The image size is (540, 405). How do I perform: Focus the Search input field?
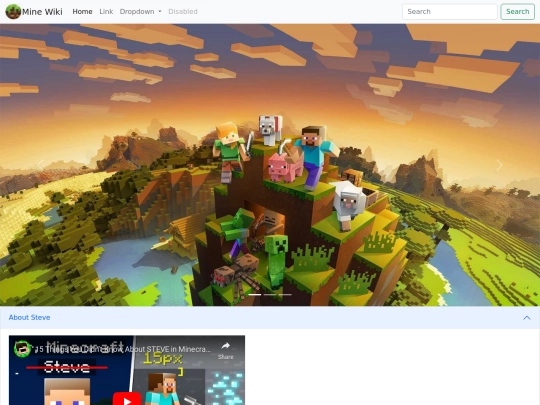pos(449,12)
